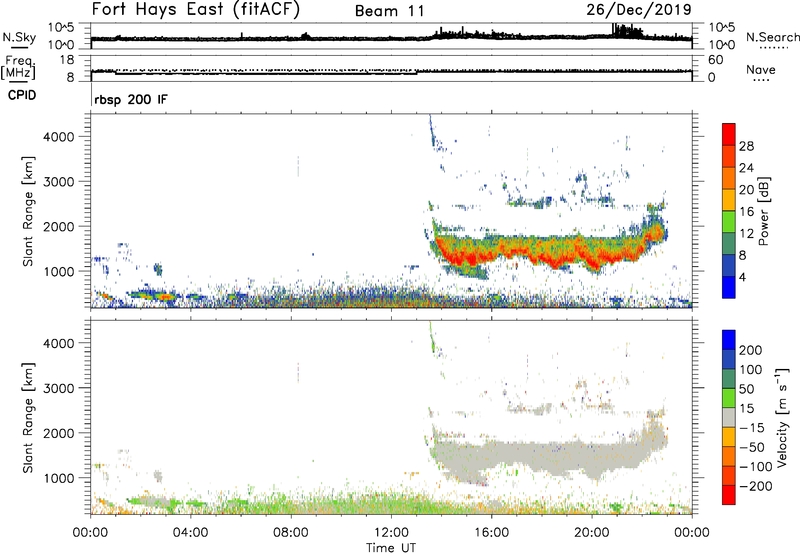800x554 pixels.
Task: Click the "16" tick on Power colorbar
Action: [746, 212]
